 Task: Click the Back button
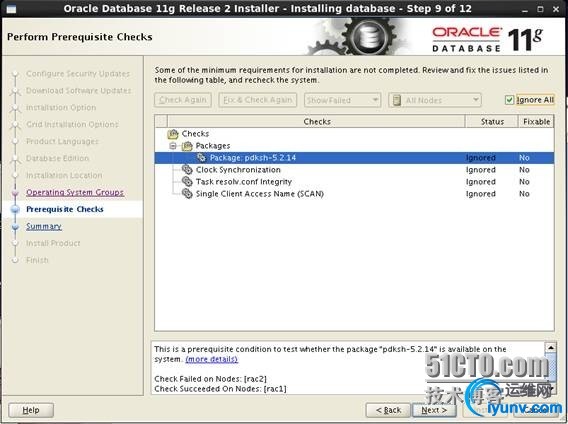pos(388,410)
